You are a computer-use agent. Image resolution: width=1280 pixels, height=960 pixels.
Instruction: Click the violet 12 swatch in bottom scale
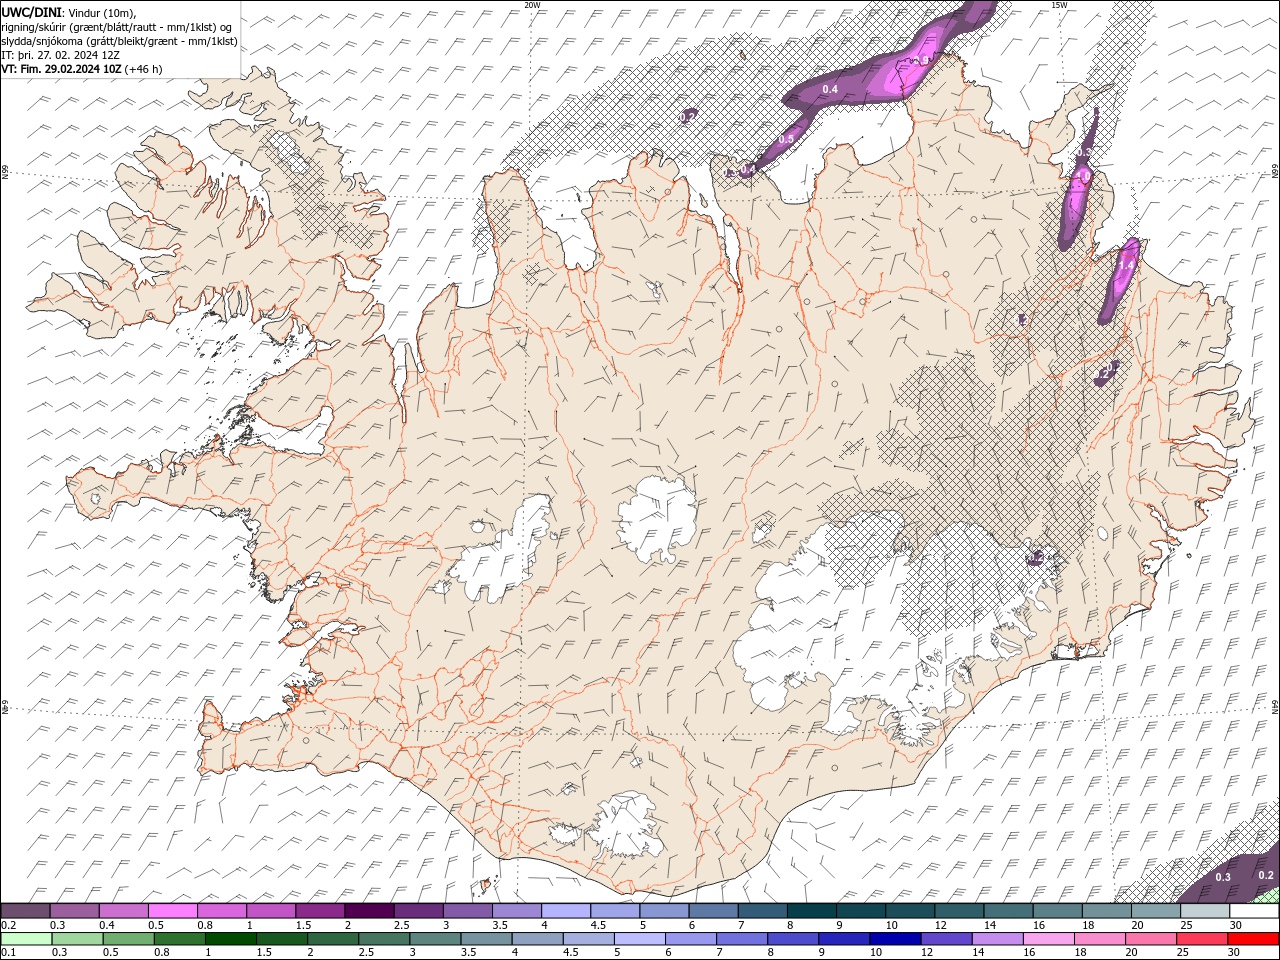[945, 939]
